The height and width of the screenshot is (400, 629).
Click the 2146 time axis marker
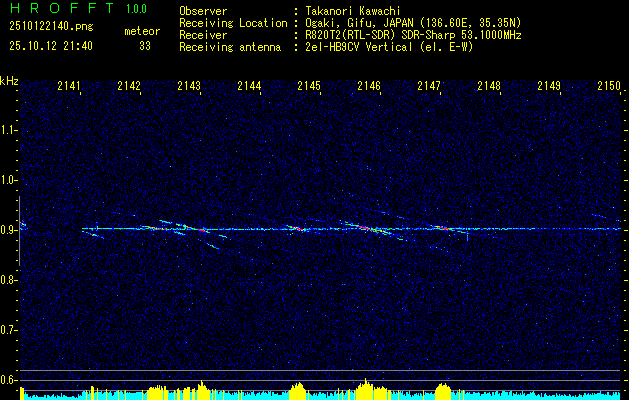pos(369,85)
